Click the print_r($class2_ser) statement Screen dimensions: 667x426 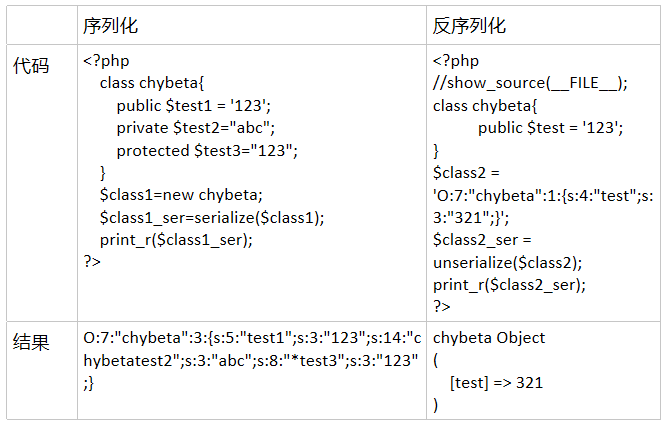(509, 283)
